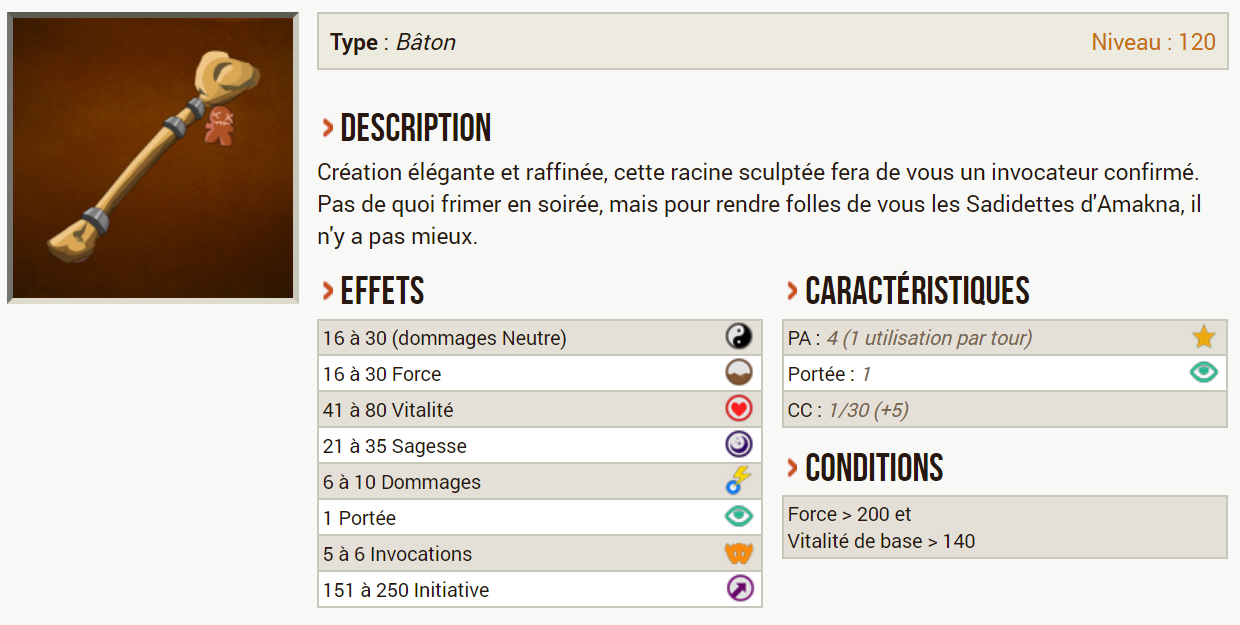Screen dimensions: 1240x625
Task: Click the green eye icon in Effets
Action: pyautogui.click(x=738, y=517)
